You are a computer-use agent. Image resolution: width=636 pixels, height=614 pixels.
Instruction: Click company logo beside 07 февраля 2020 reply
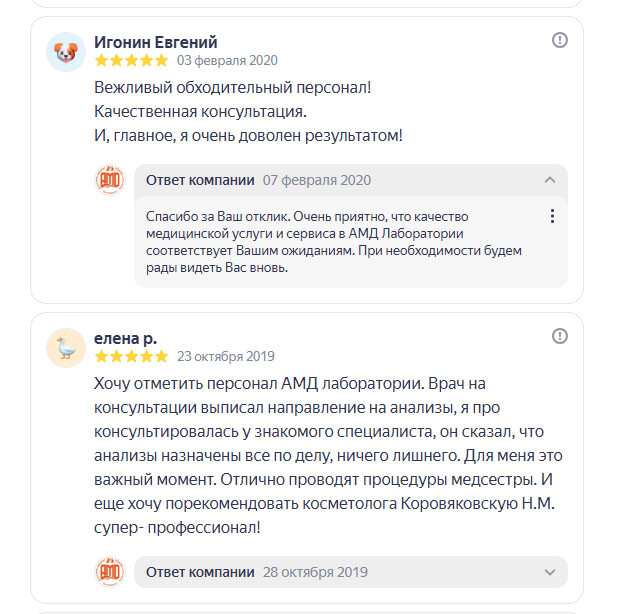tap(109, 180)
